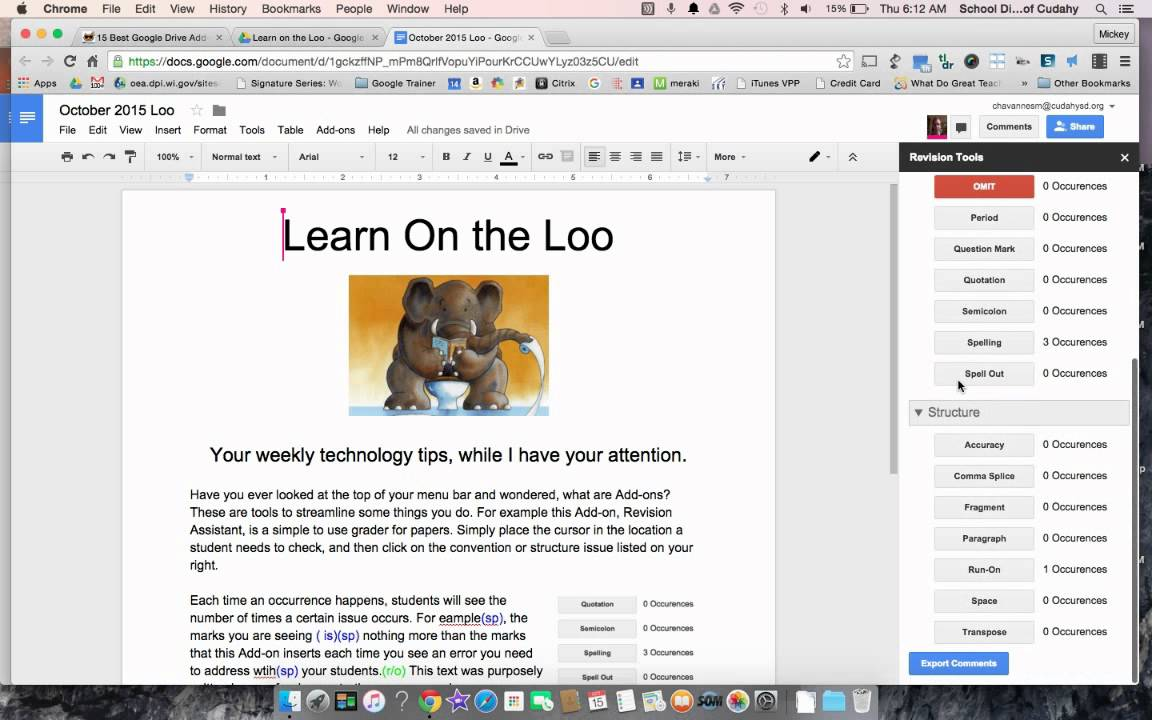The width and height of the screenshot is (1152, 720).
Task: Click the Insert link icon
Action: 545,156
